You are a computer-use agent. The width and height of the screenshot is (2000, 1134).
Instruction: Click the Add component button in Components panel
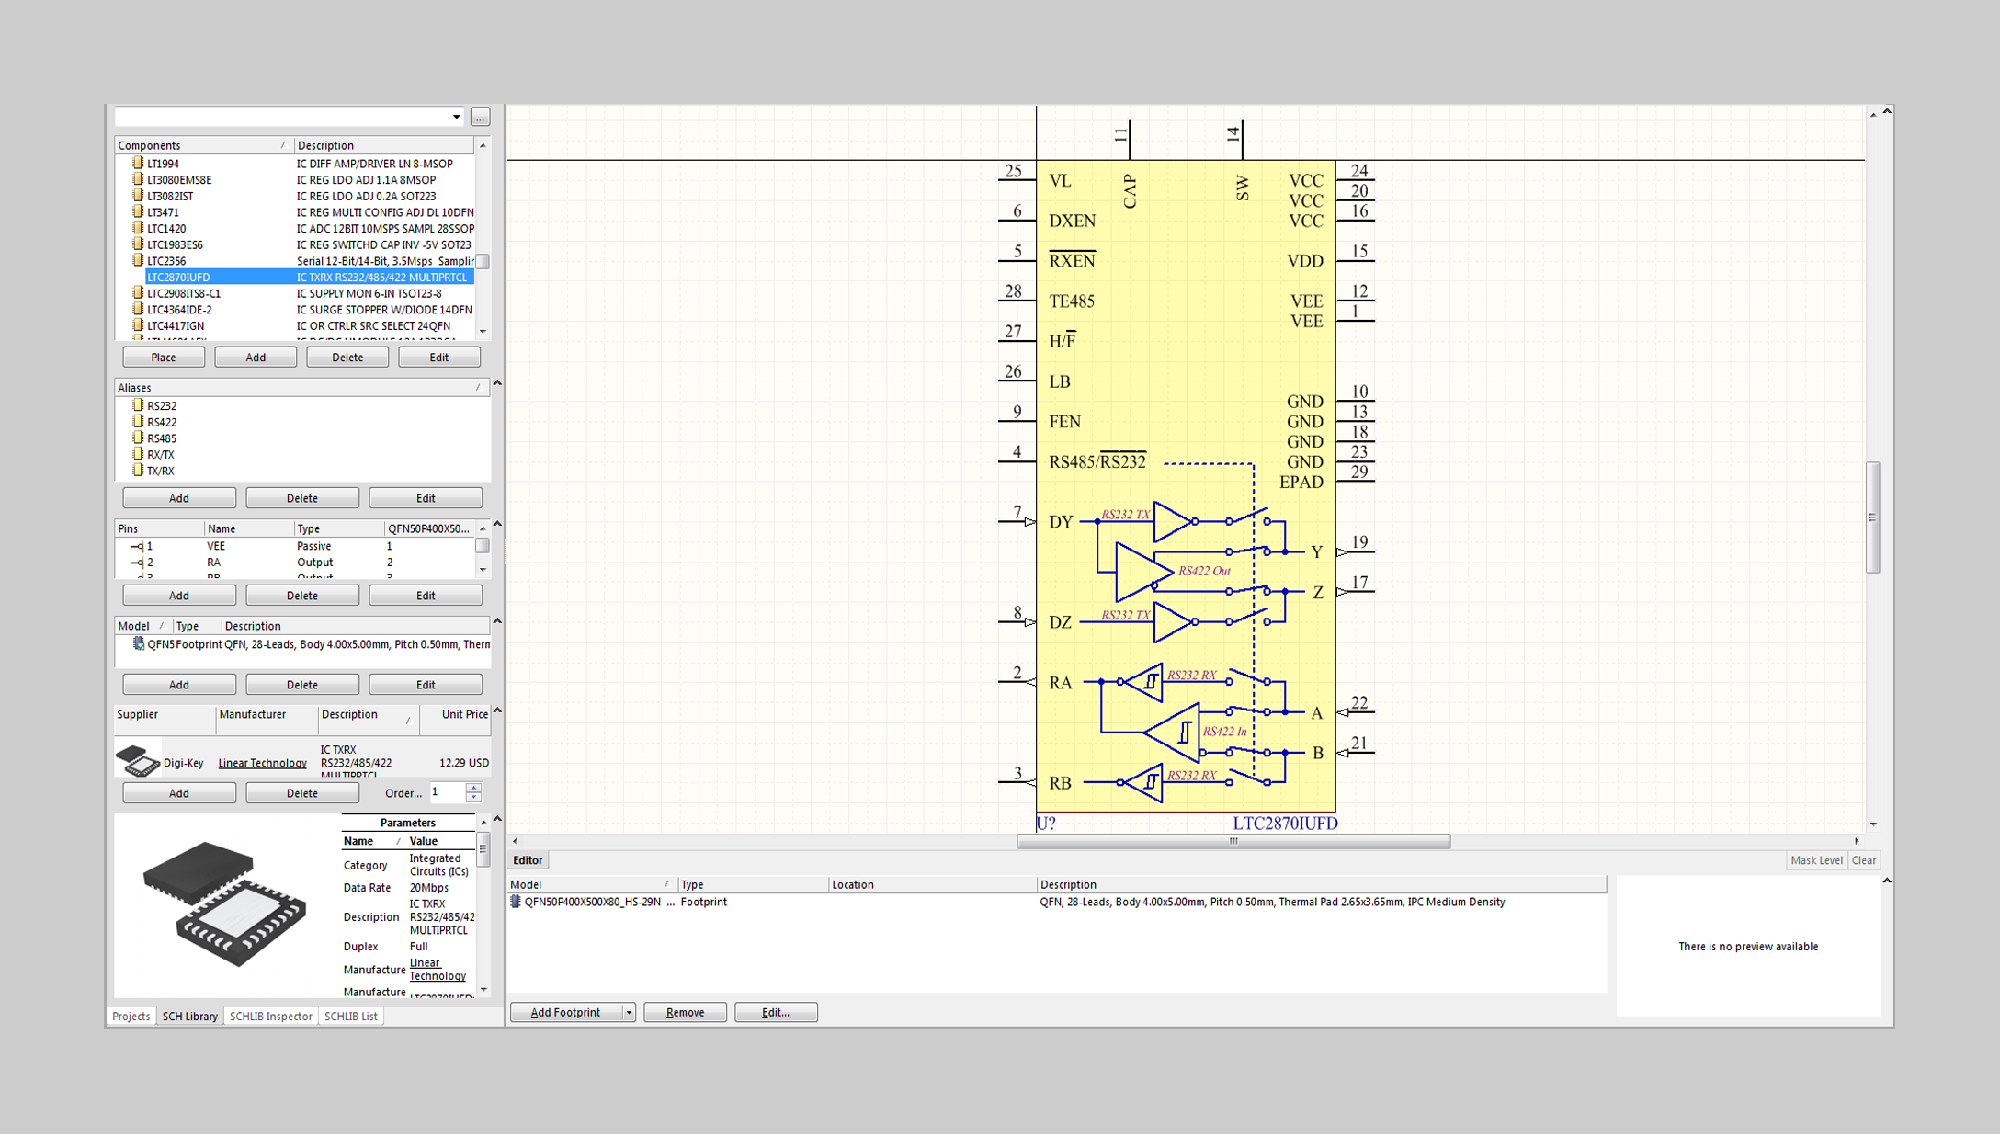point(254,356)
